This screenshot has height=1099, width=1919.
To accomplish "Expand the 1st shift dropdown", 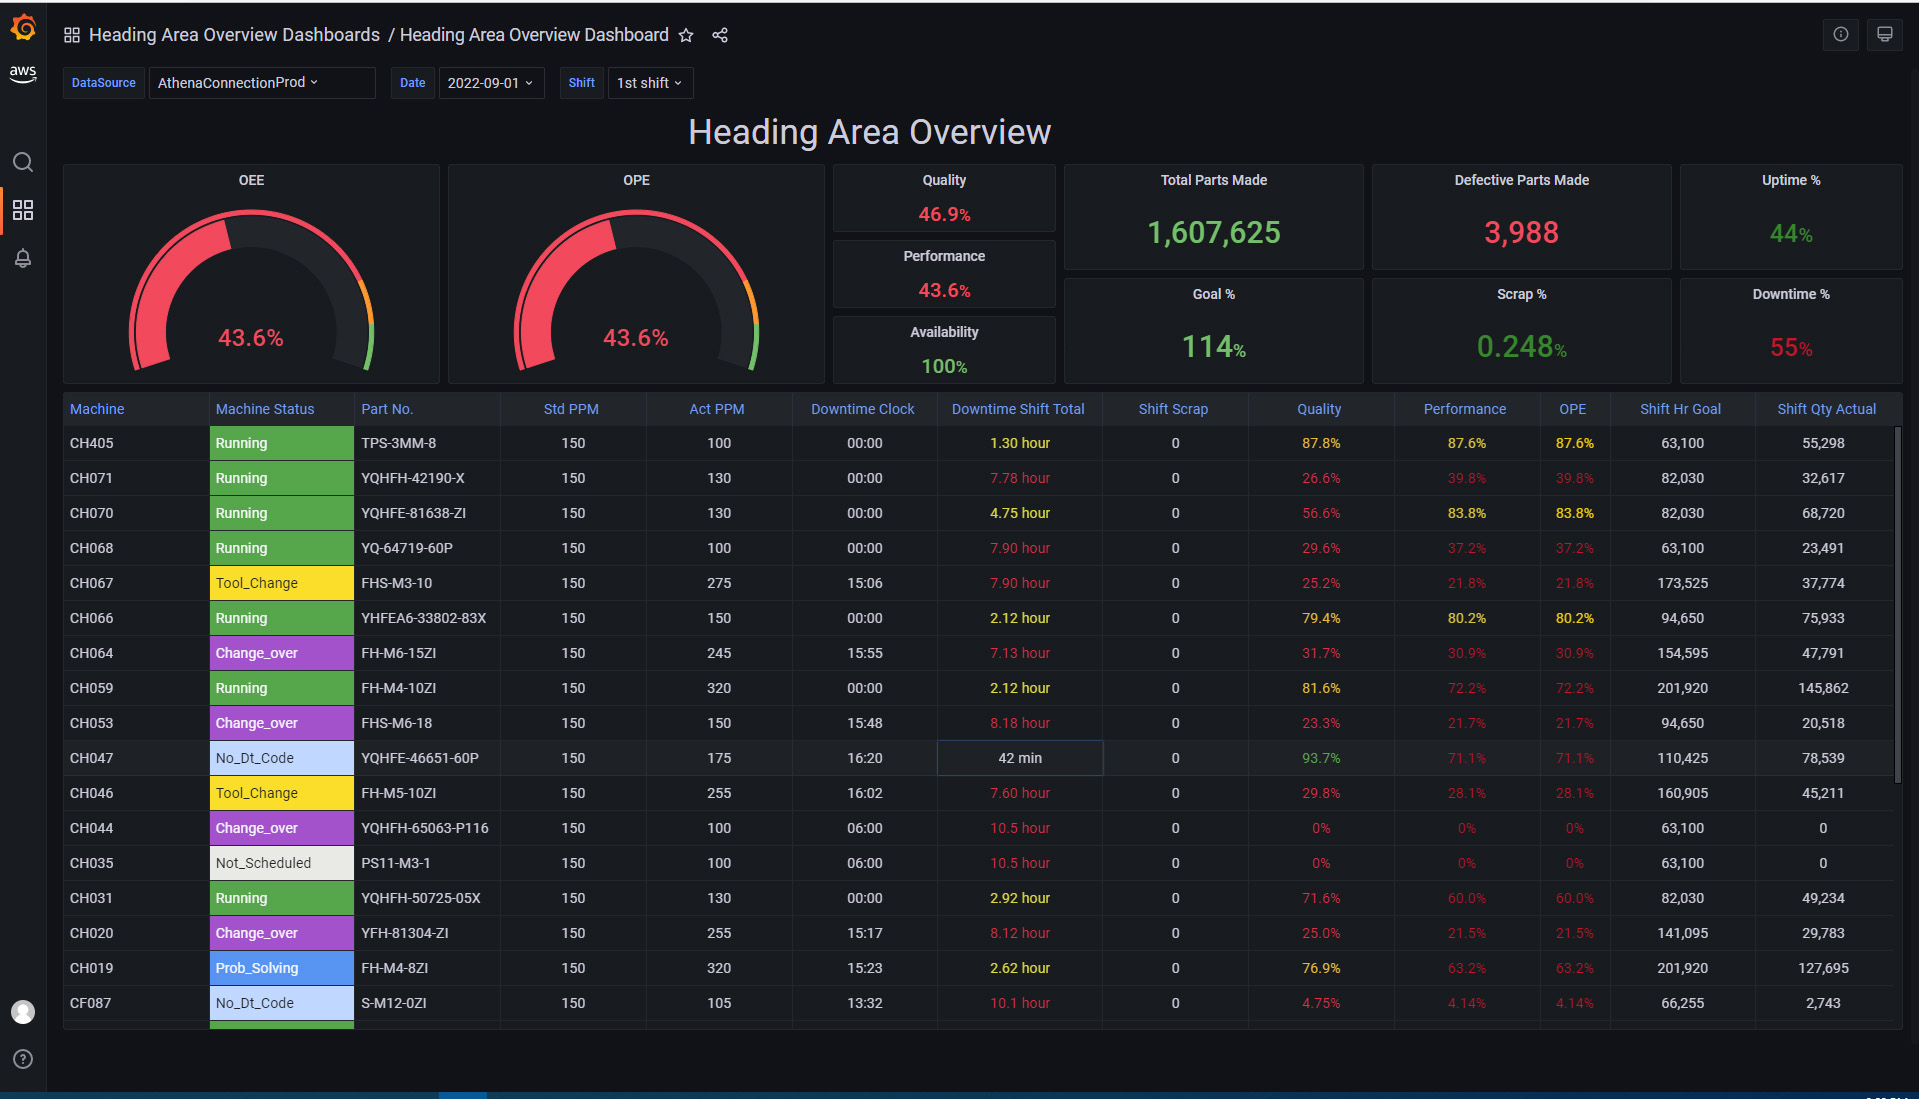I will click(x=649, y=83).
